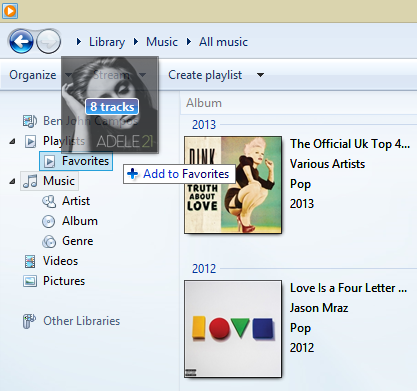Image resolution: width=417 pixels, height=391 pixels.
Task: Expand the arrow before All music breadcrumb
Action: point(189,42)
